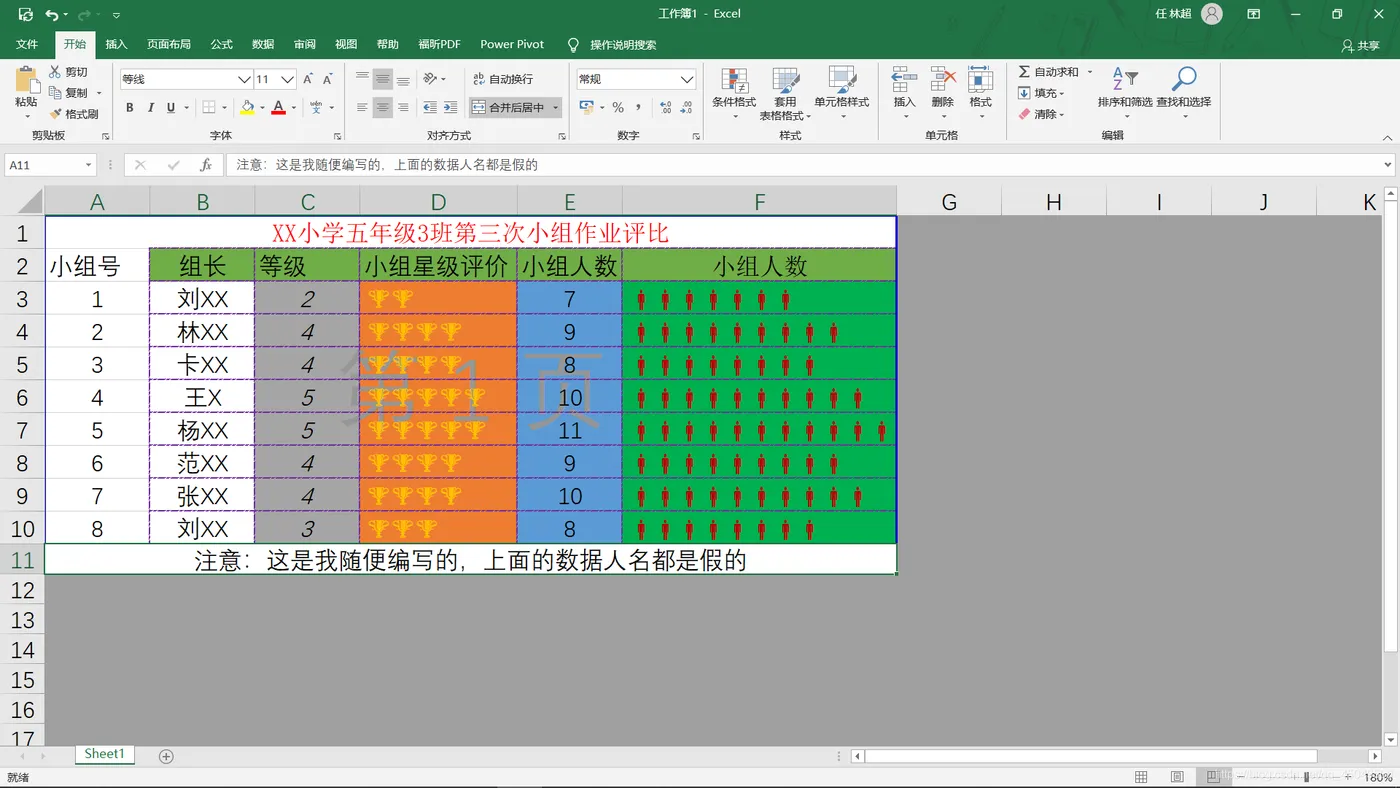1400x788 pixels.
Task: Expand the Fill (填充) dropdown
Action: [x=1062, y=93]
